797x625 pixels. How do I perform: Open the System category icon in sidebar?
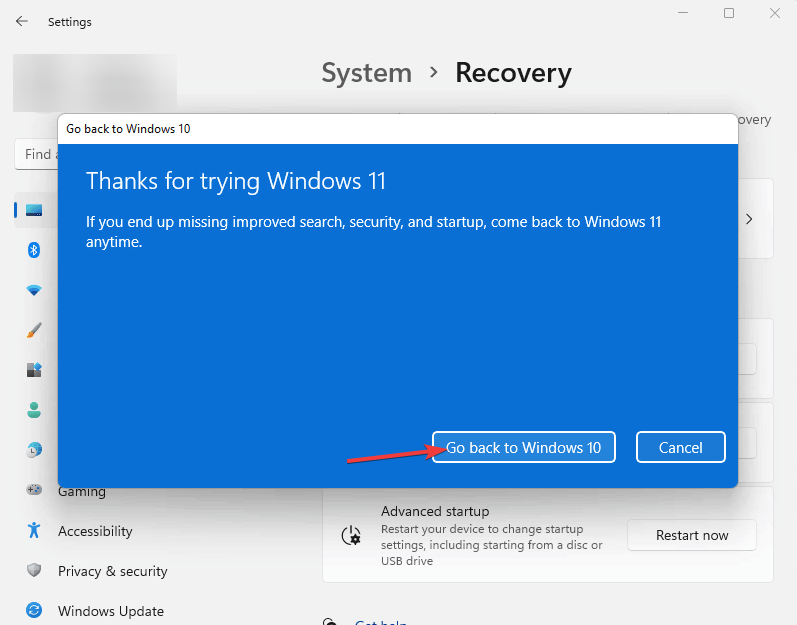click(34, 210)
